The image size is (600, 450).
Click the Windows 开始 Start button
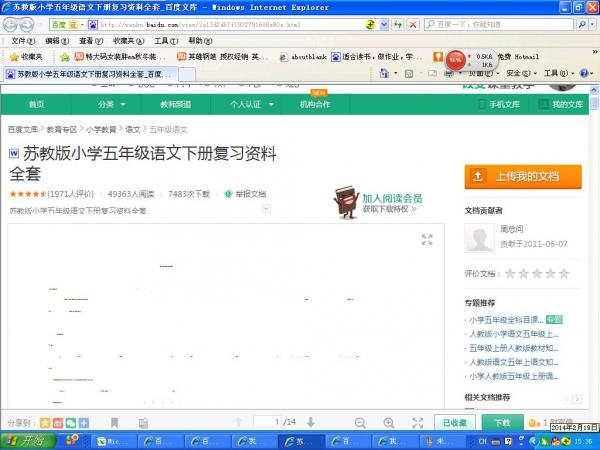click(28, 441)
